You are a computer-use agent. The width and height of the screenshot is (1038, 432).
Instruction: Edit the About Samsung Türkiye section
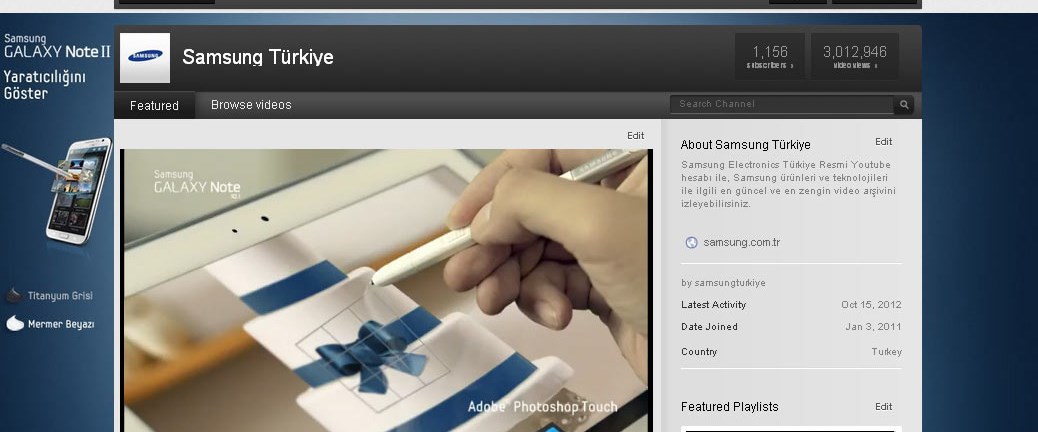pos(883,142)
